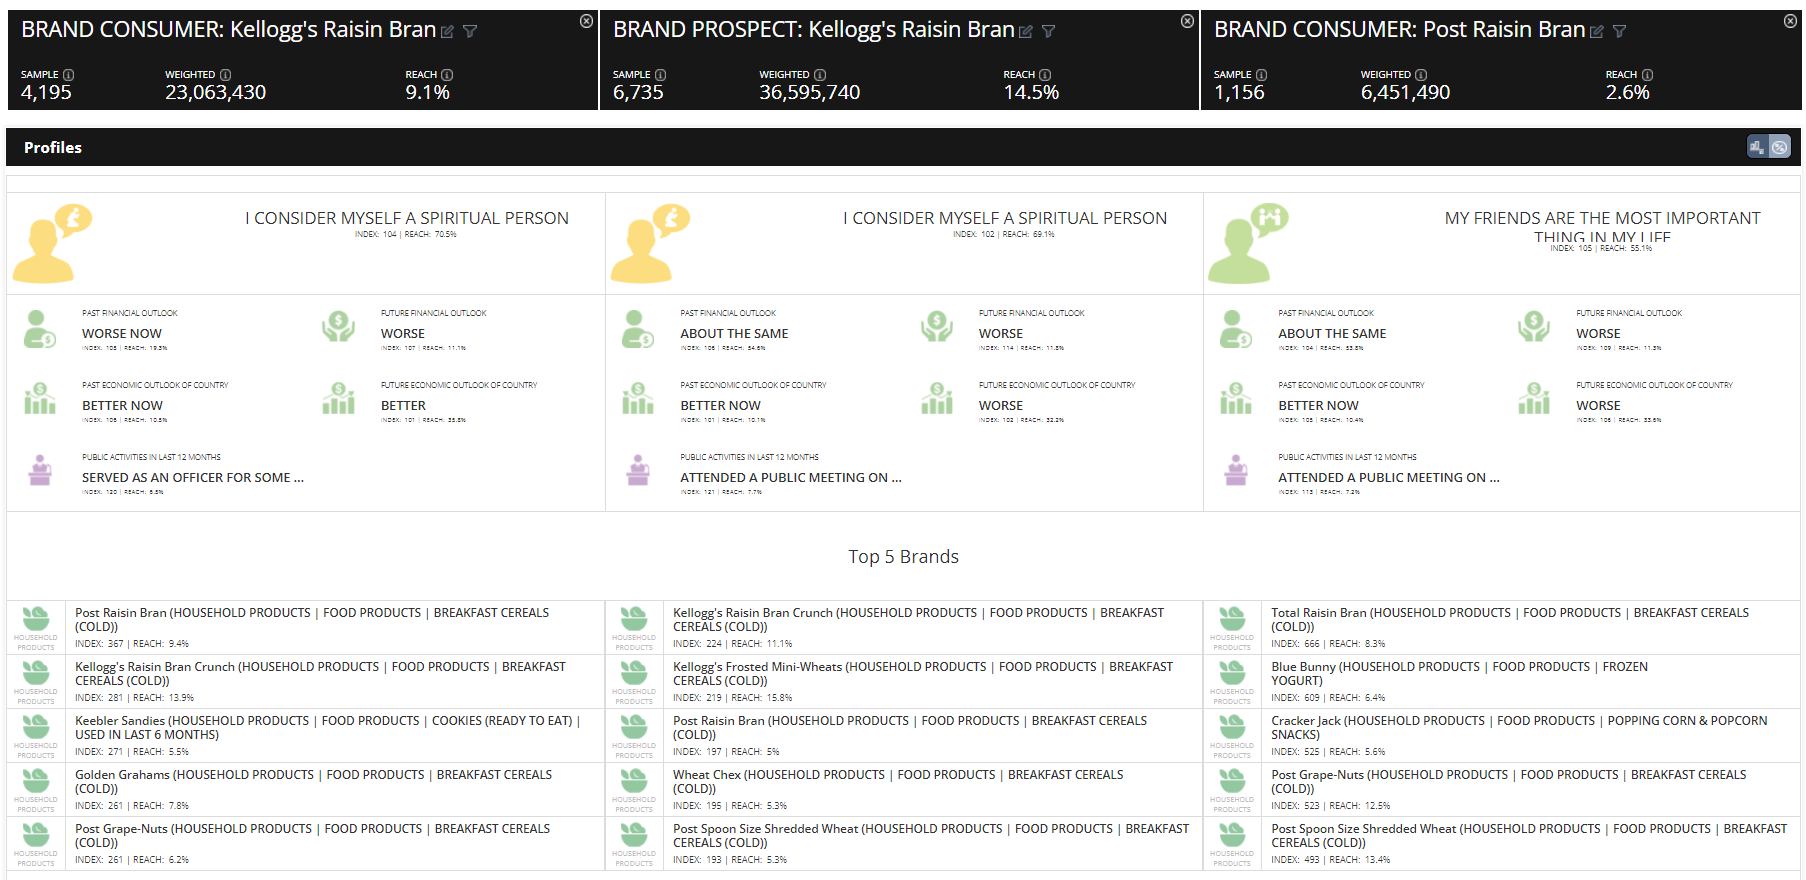This screenshot has width=1806, height=880.
Task: Show Sample info for Brand Prospect
Action: click(660, 75)
